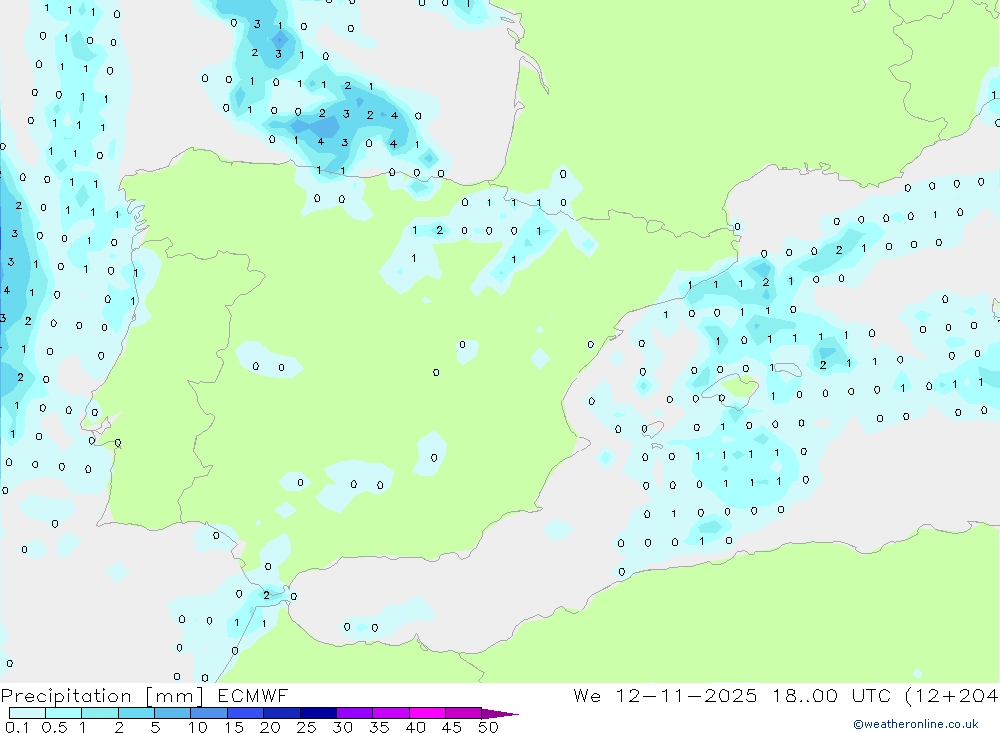Viewport: 1000px width, 733px height.
Task: Click the 'Precipitation' title text
Action: click(66, 696)
